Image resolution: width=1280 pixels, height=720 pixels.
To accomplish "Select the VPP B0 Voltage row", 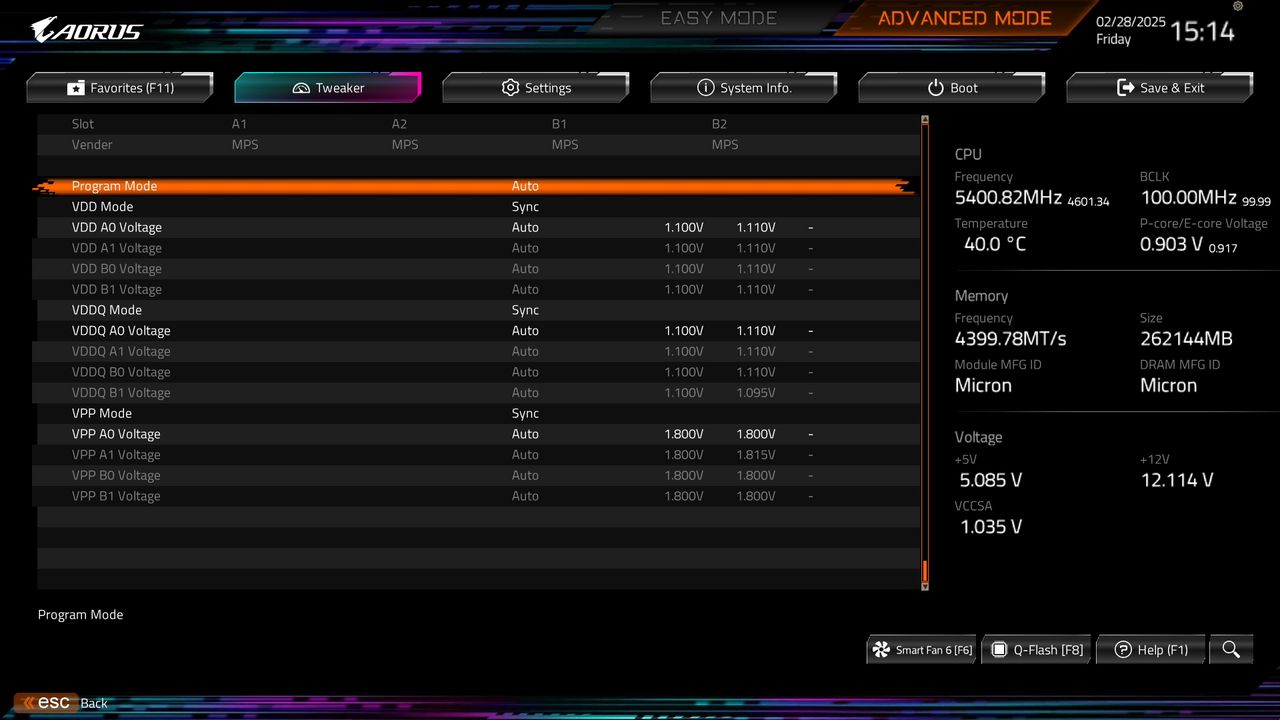I will (478, 475).
